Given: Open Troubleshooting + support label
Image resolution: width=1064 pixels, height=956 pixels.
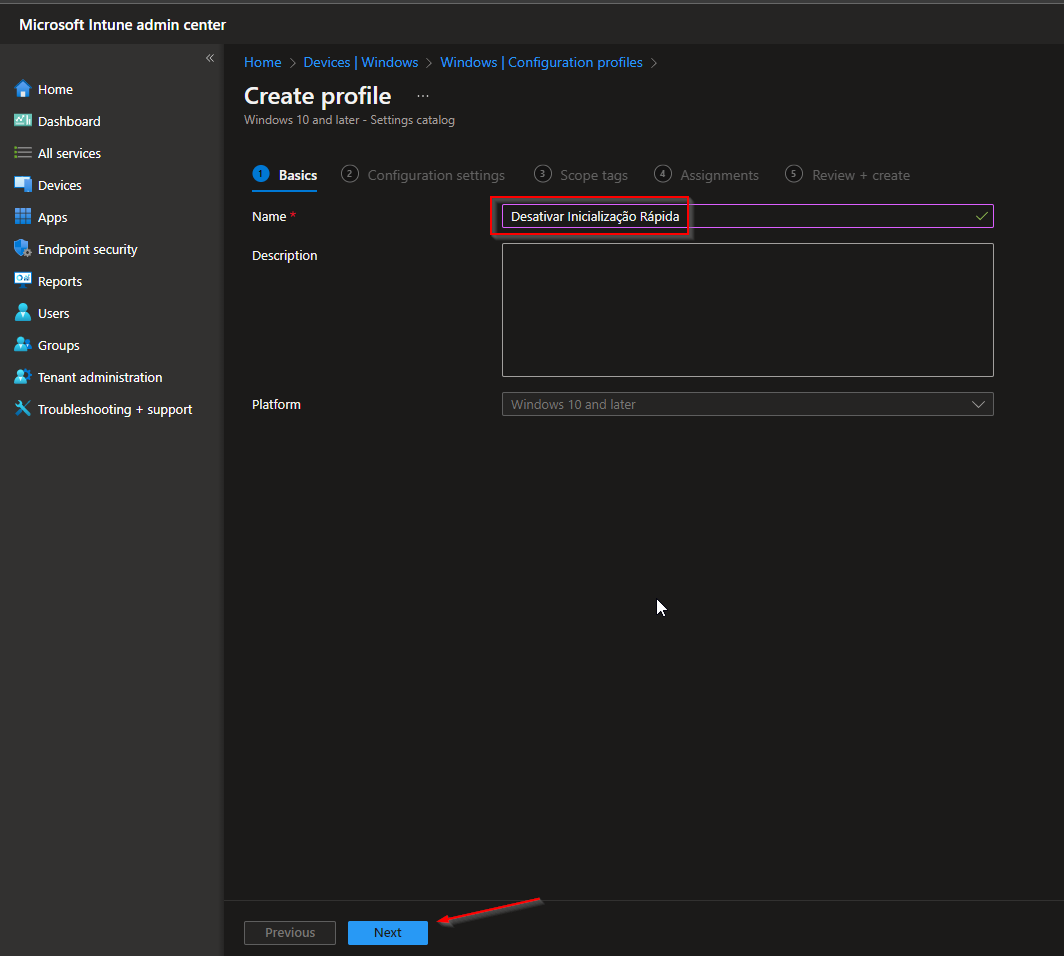Looking at the screenshot, I should 115,409.
